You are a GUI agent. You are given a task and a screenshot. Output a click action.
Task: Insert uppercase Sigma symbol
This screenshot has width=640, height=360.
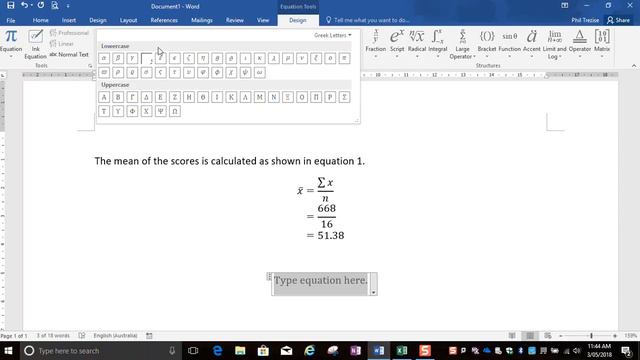[x=344, y=97]
